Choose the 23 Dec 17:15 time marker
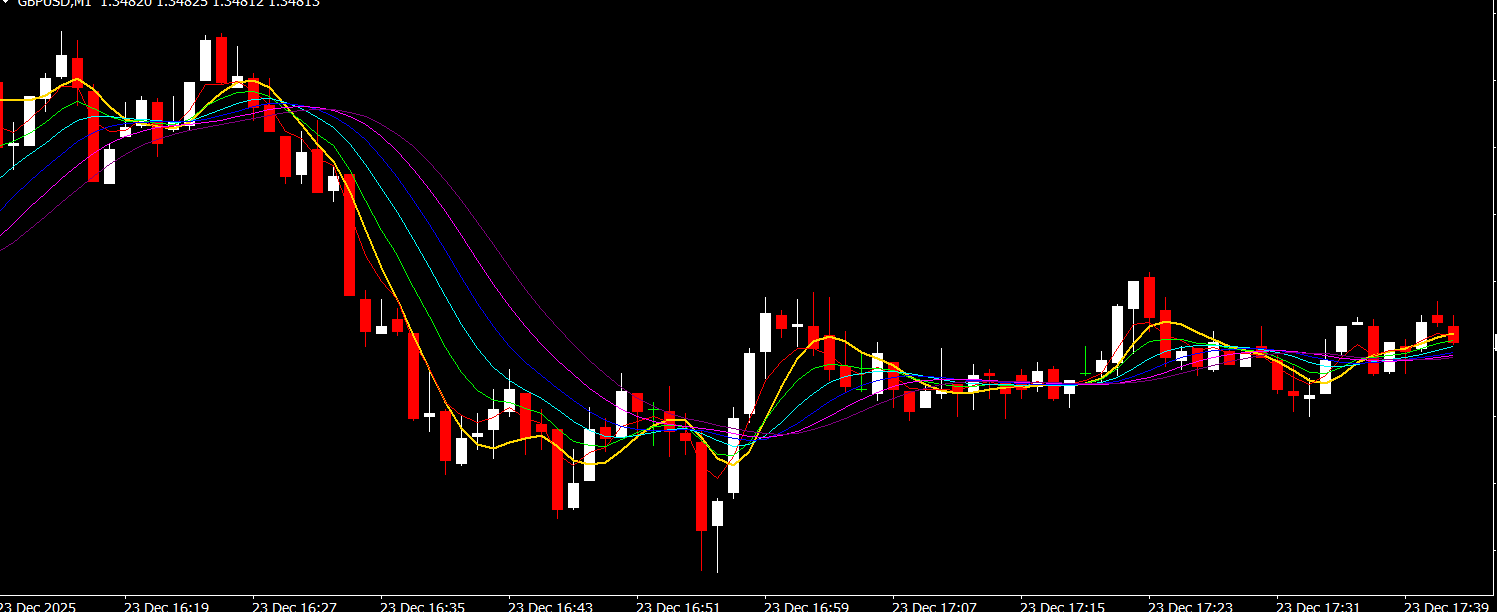This screenshot has width=1497, height=612. tap(1062, 606)
